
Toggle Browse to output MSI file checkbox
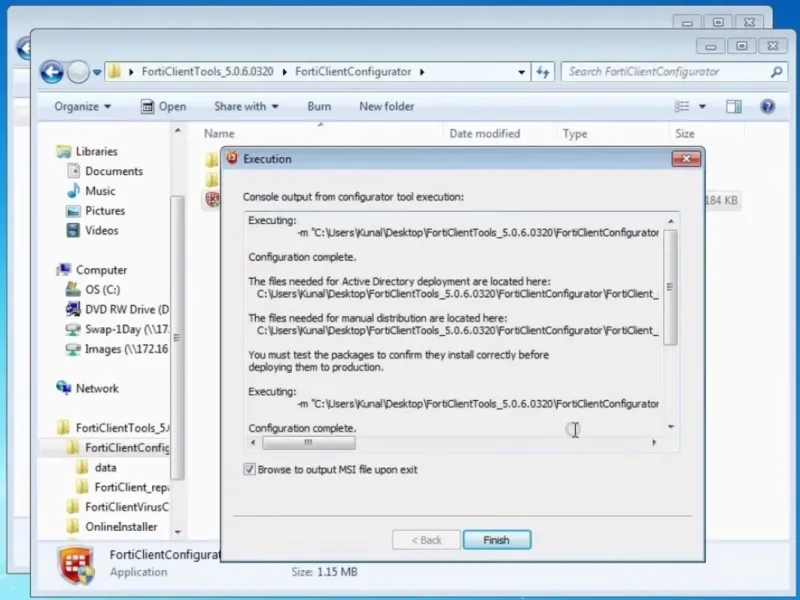pos(249,469)
